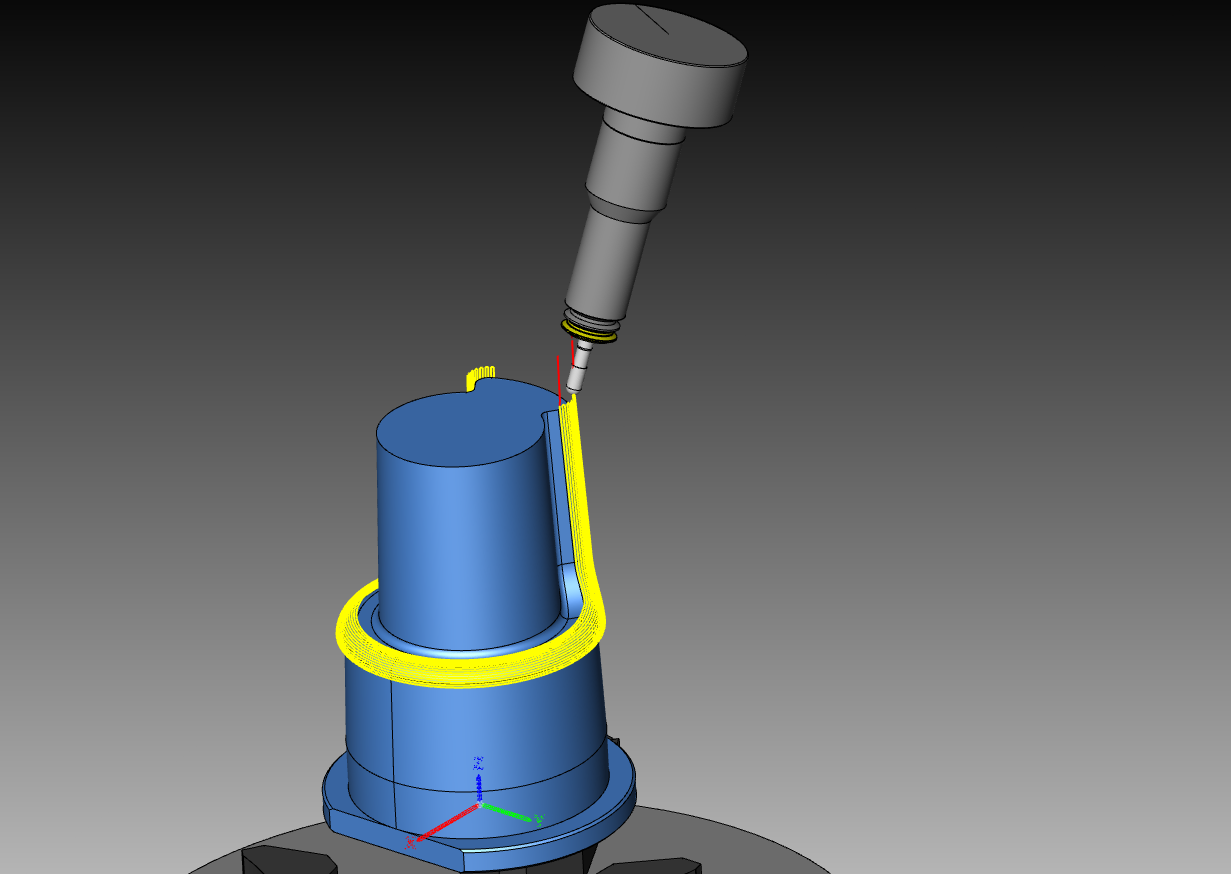Select the yellow ring on the spindle nose
The image size is (1231, 874).
(x=588, y=331)
